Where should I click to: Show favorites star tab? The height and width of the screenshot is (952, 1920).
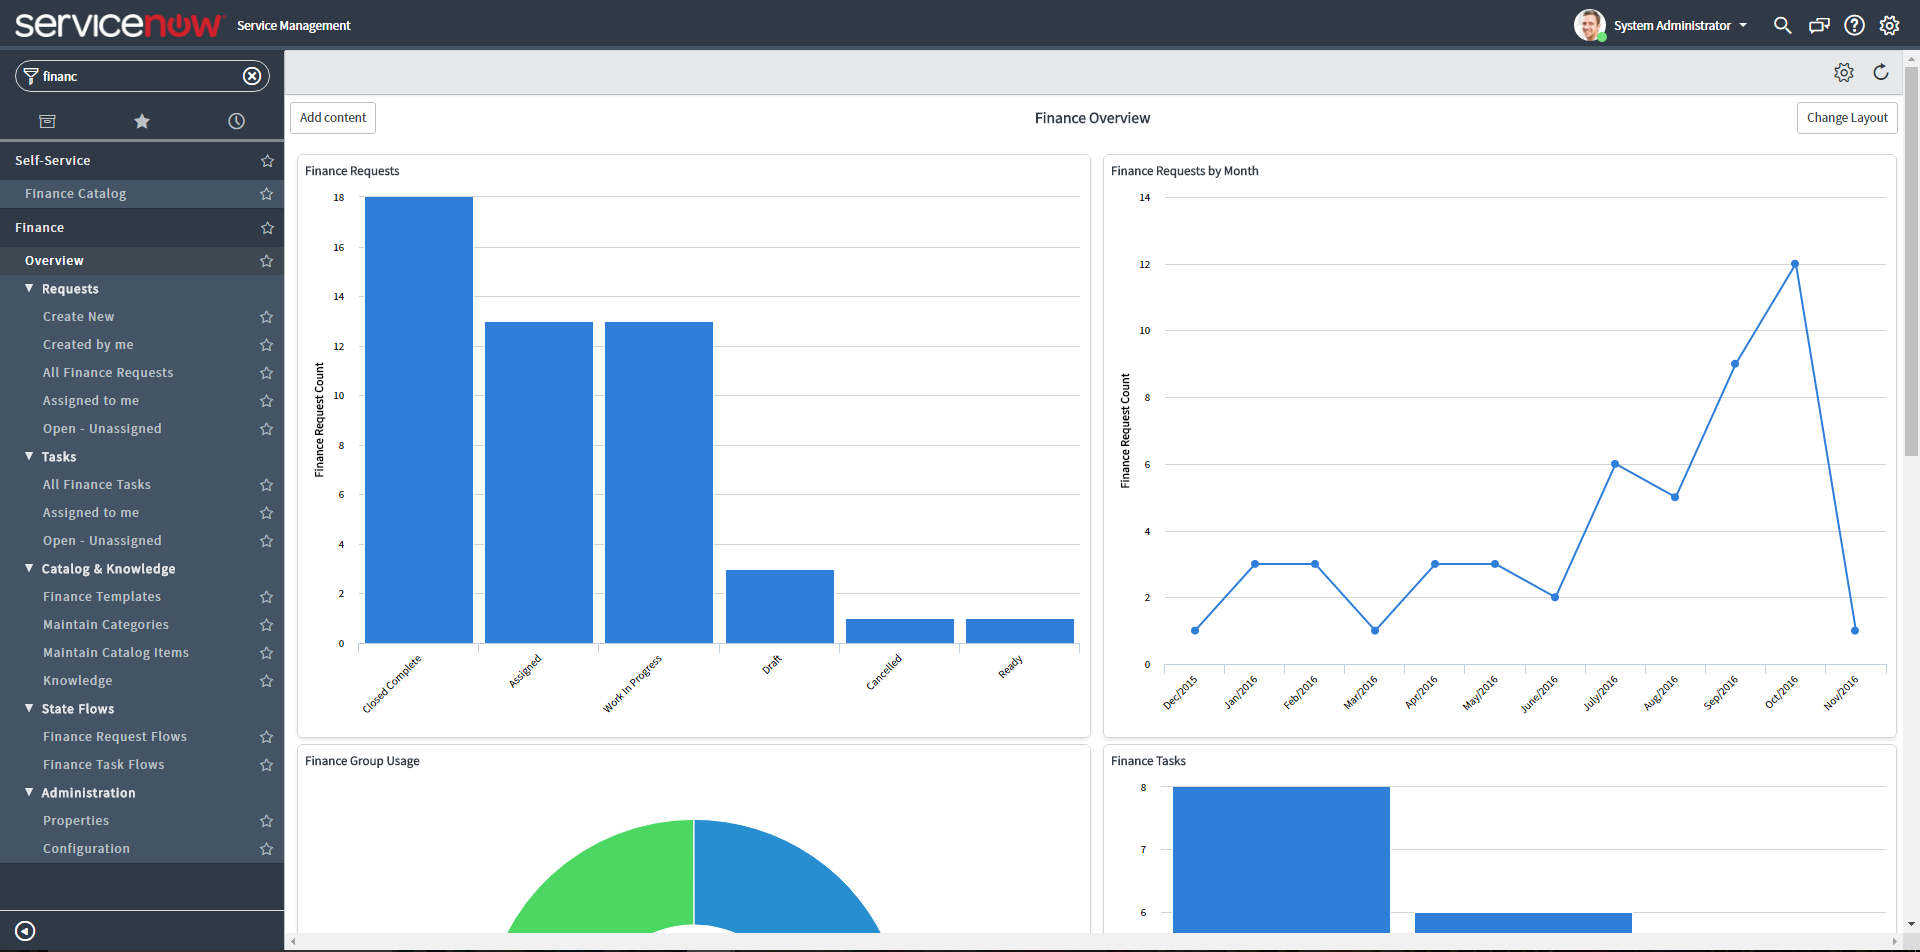142,121
